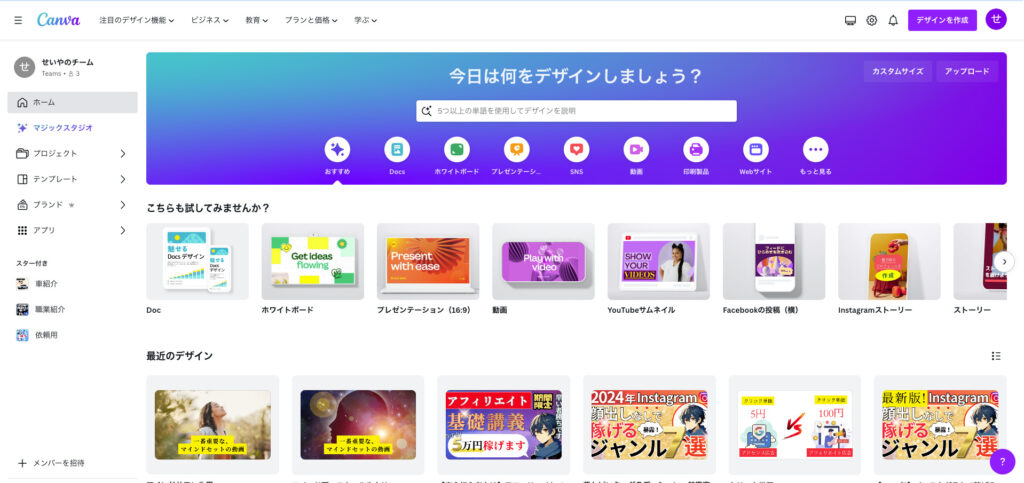Expand the テンプレート sidebar chevron
1024x483 pixels.
tap(123, 179)
